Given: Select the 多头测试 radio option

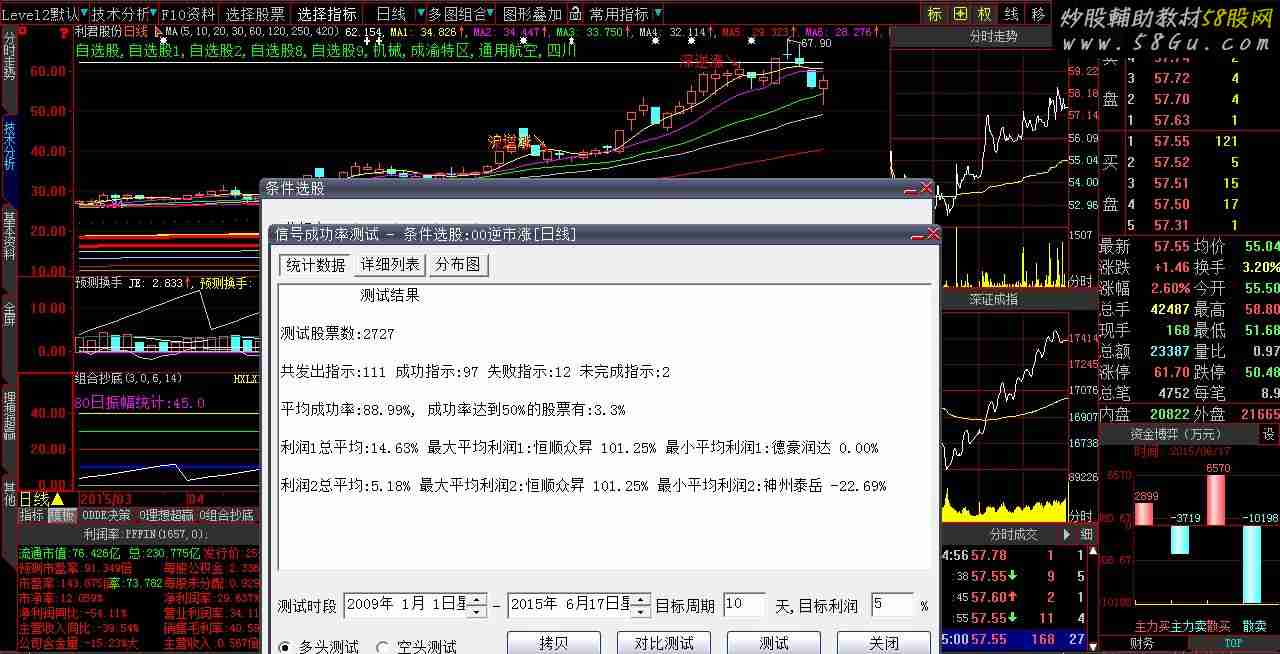Looking at the screenshot, I should coord(319,647).
